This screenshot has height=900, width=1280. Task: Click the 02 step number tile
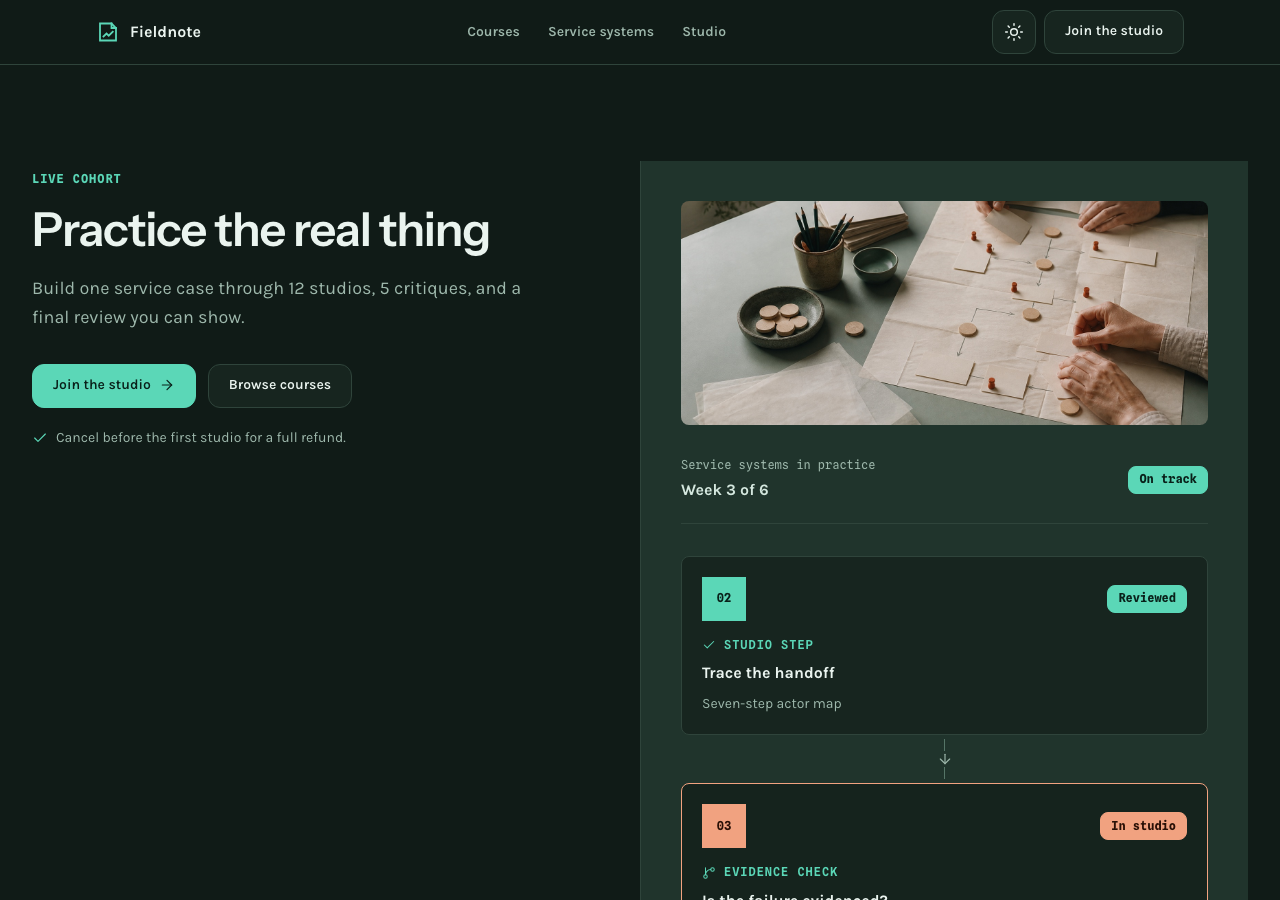724,599
